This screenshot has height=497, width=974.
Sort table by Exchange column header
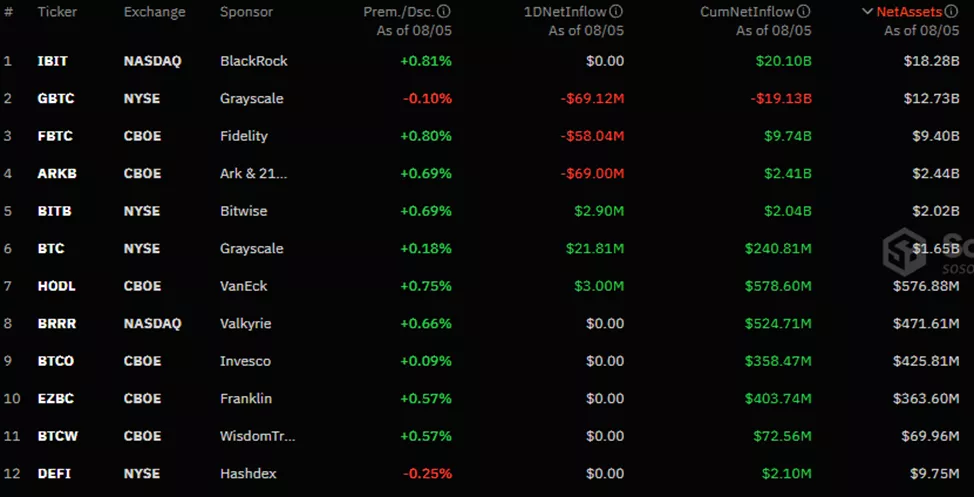tap(154, 12)
